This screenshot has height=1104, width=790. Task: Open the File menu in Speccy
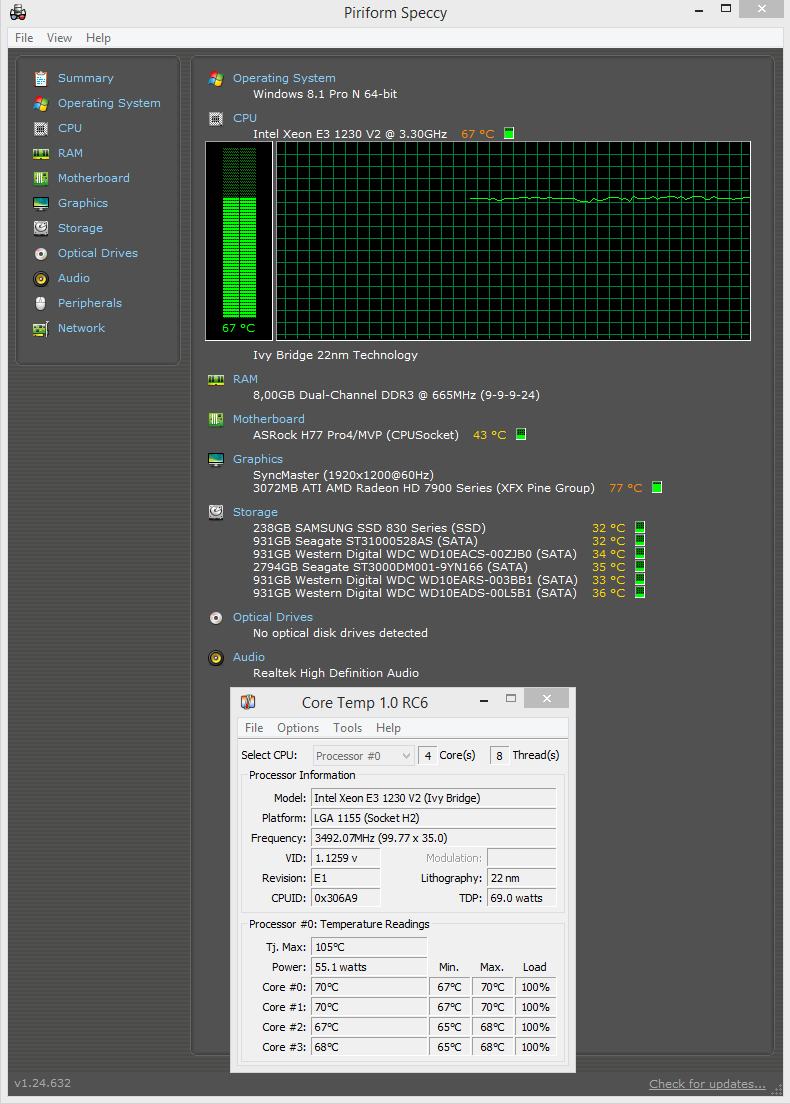(x=24, y=38)
